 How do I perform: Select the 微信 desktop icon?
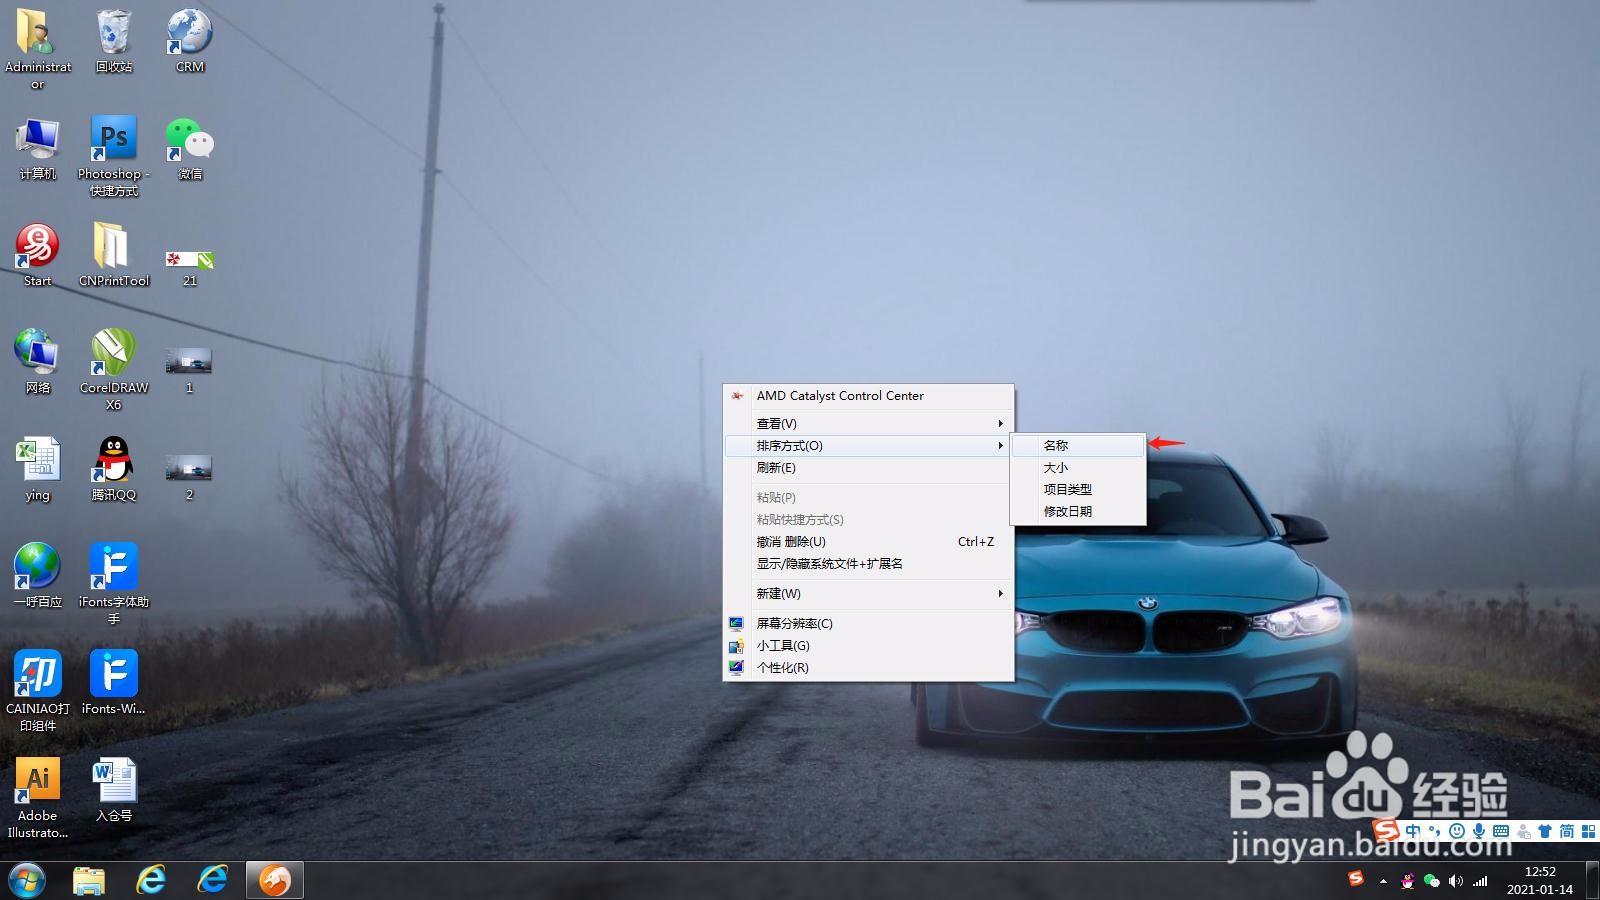pos(190,140)
